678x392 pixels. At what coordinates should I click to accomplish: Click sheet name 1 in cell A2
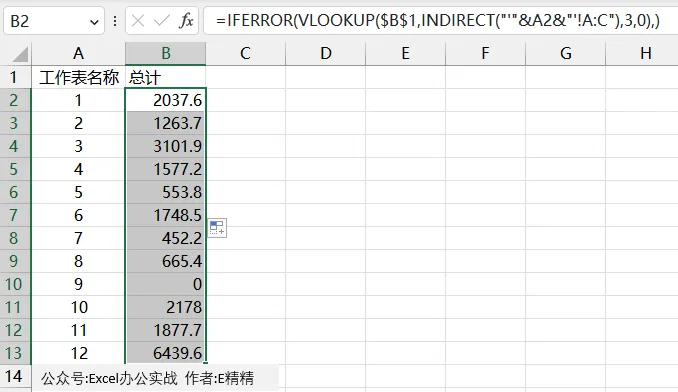coord(78,100)
